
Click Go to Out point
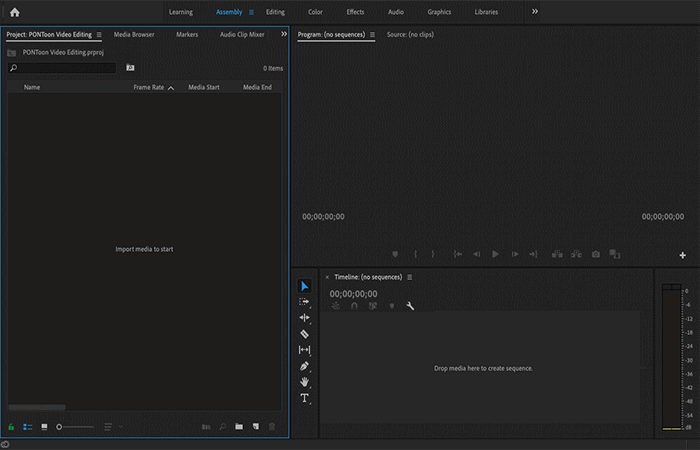(533, 254)
